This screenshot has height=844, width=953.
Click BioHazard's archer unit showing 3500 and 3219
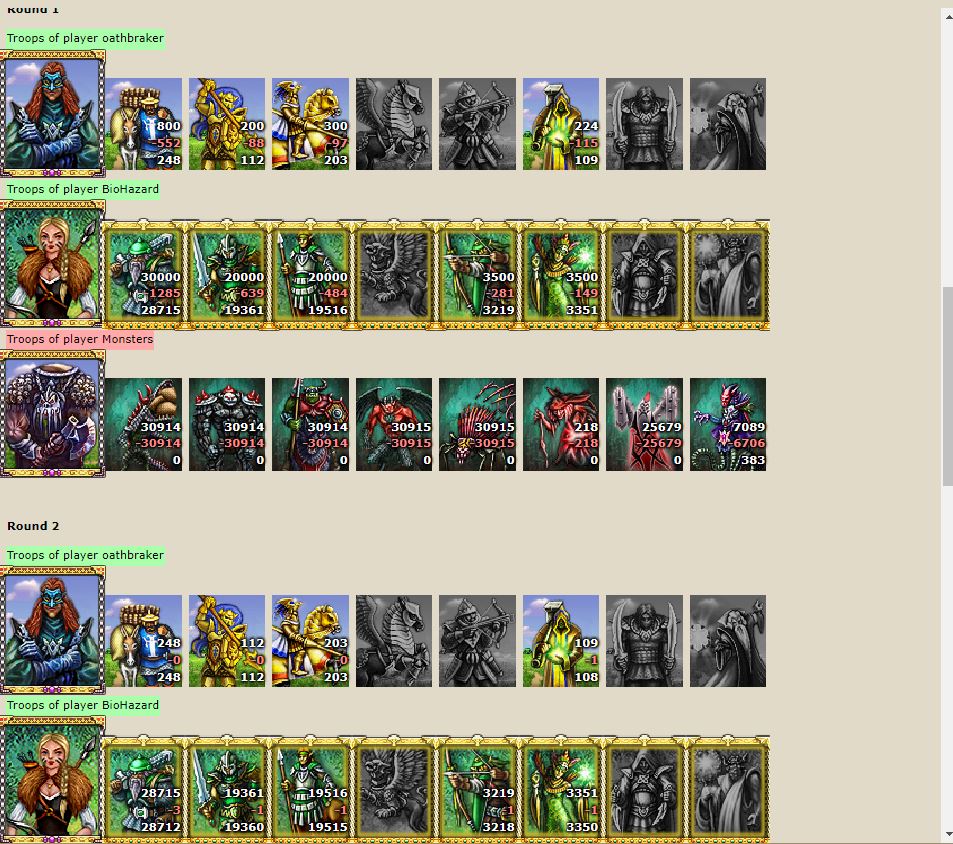coord(478,275)
